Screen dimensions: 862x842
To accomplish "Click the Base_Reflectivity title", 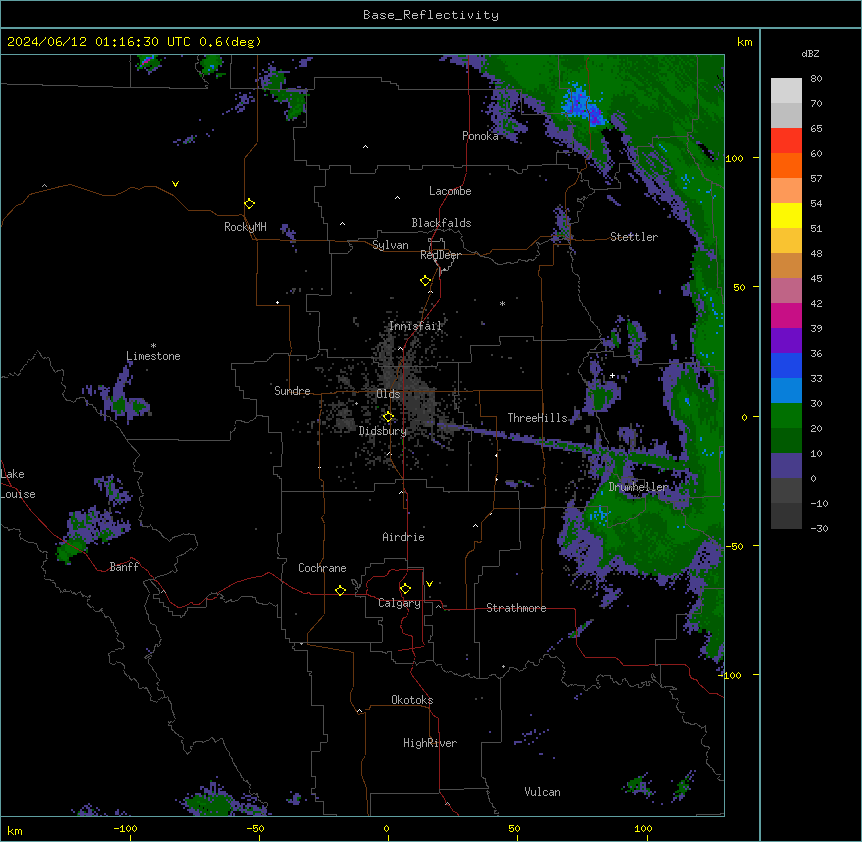I will click(431, 15).
